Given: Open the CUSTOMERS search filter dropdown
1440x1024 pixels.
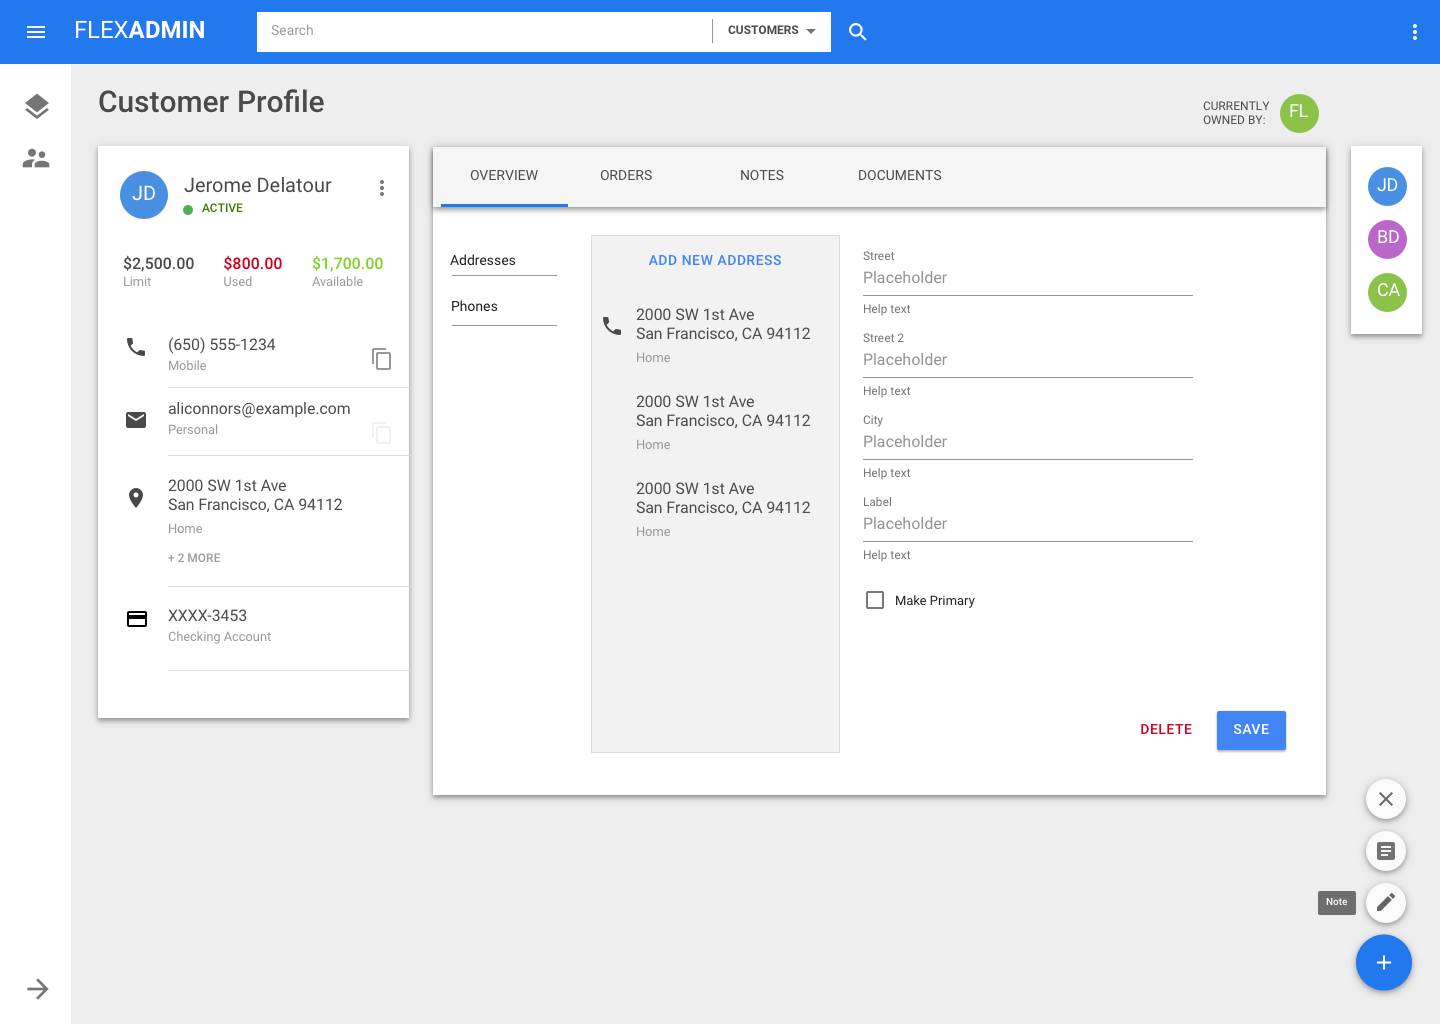Looking at the screenshot, I should [771, 31].
